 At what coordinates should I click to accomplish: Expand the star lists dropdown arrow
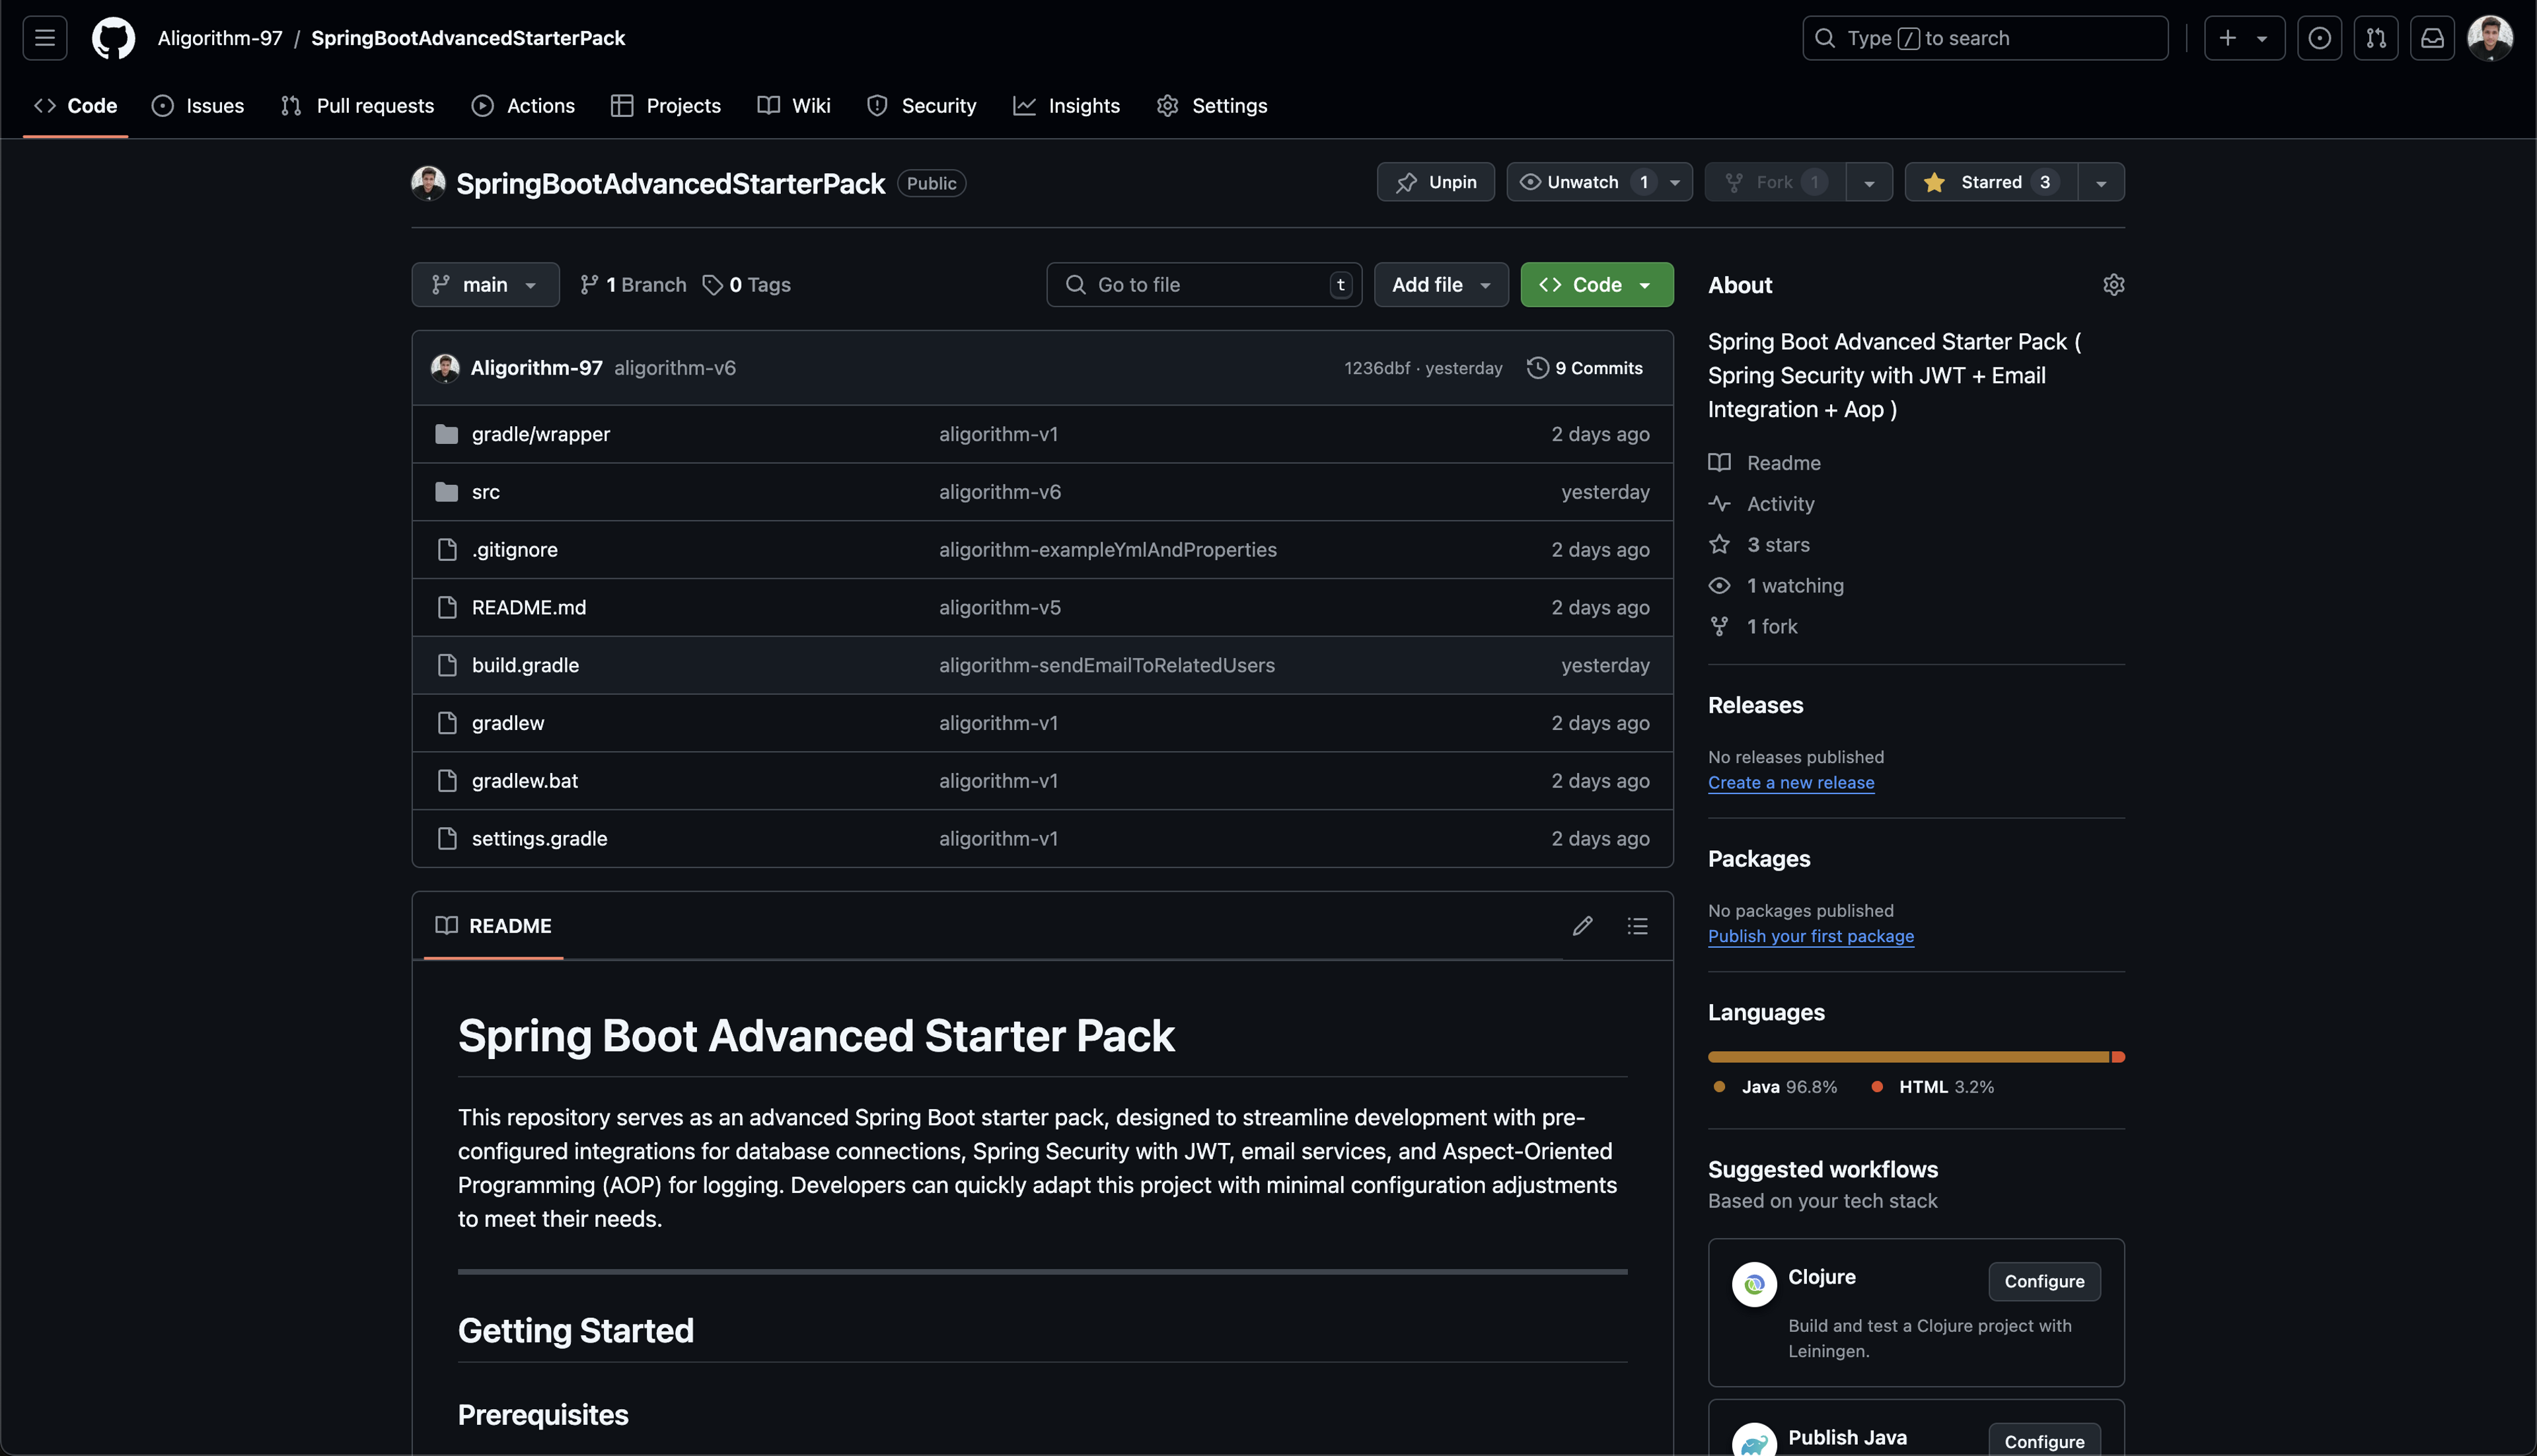[2101, 182]
